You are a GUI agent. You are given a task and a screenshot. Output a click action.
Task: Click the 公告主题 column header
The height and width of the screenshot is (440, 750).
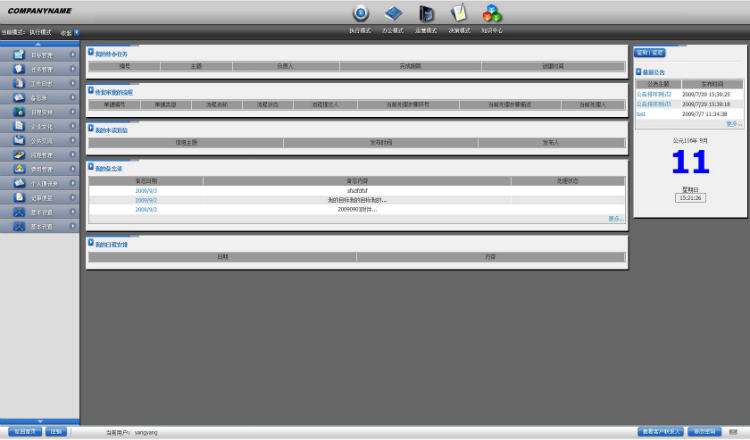659,84
